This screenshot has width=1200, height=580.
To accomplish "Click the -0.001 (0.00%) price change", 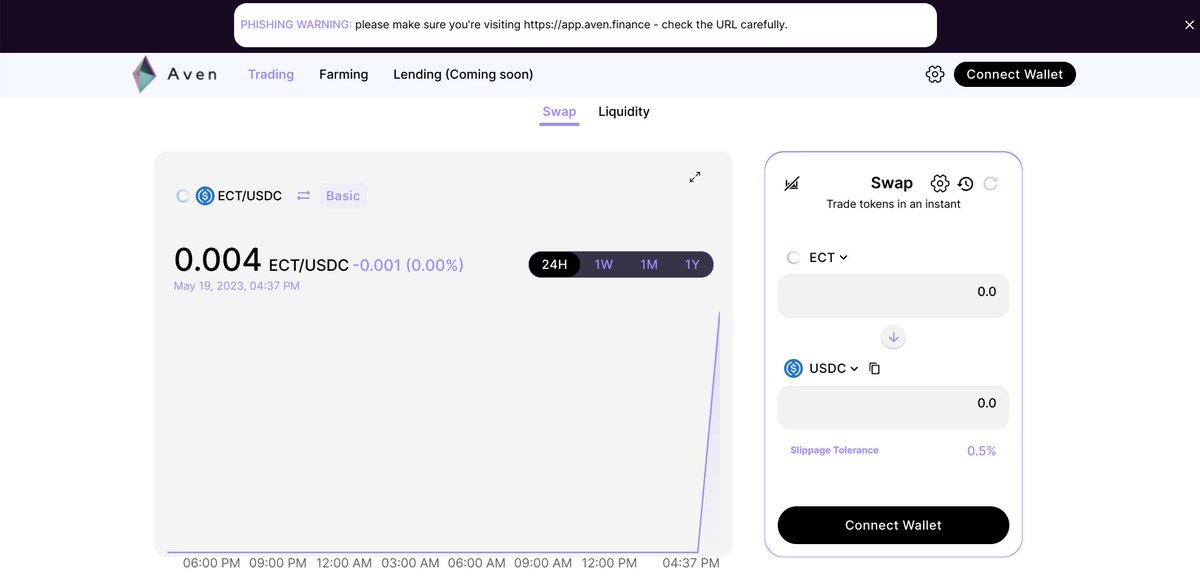I will 408,265.
